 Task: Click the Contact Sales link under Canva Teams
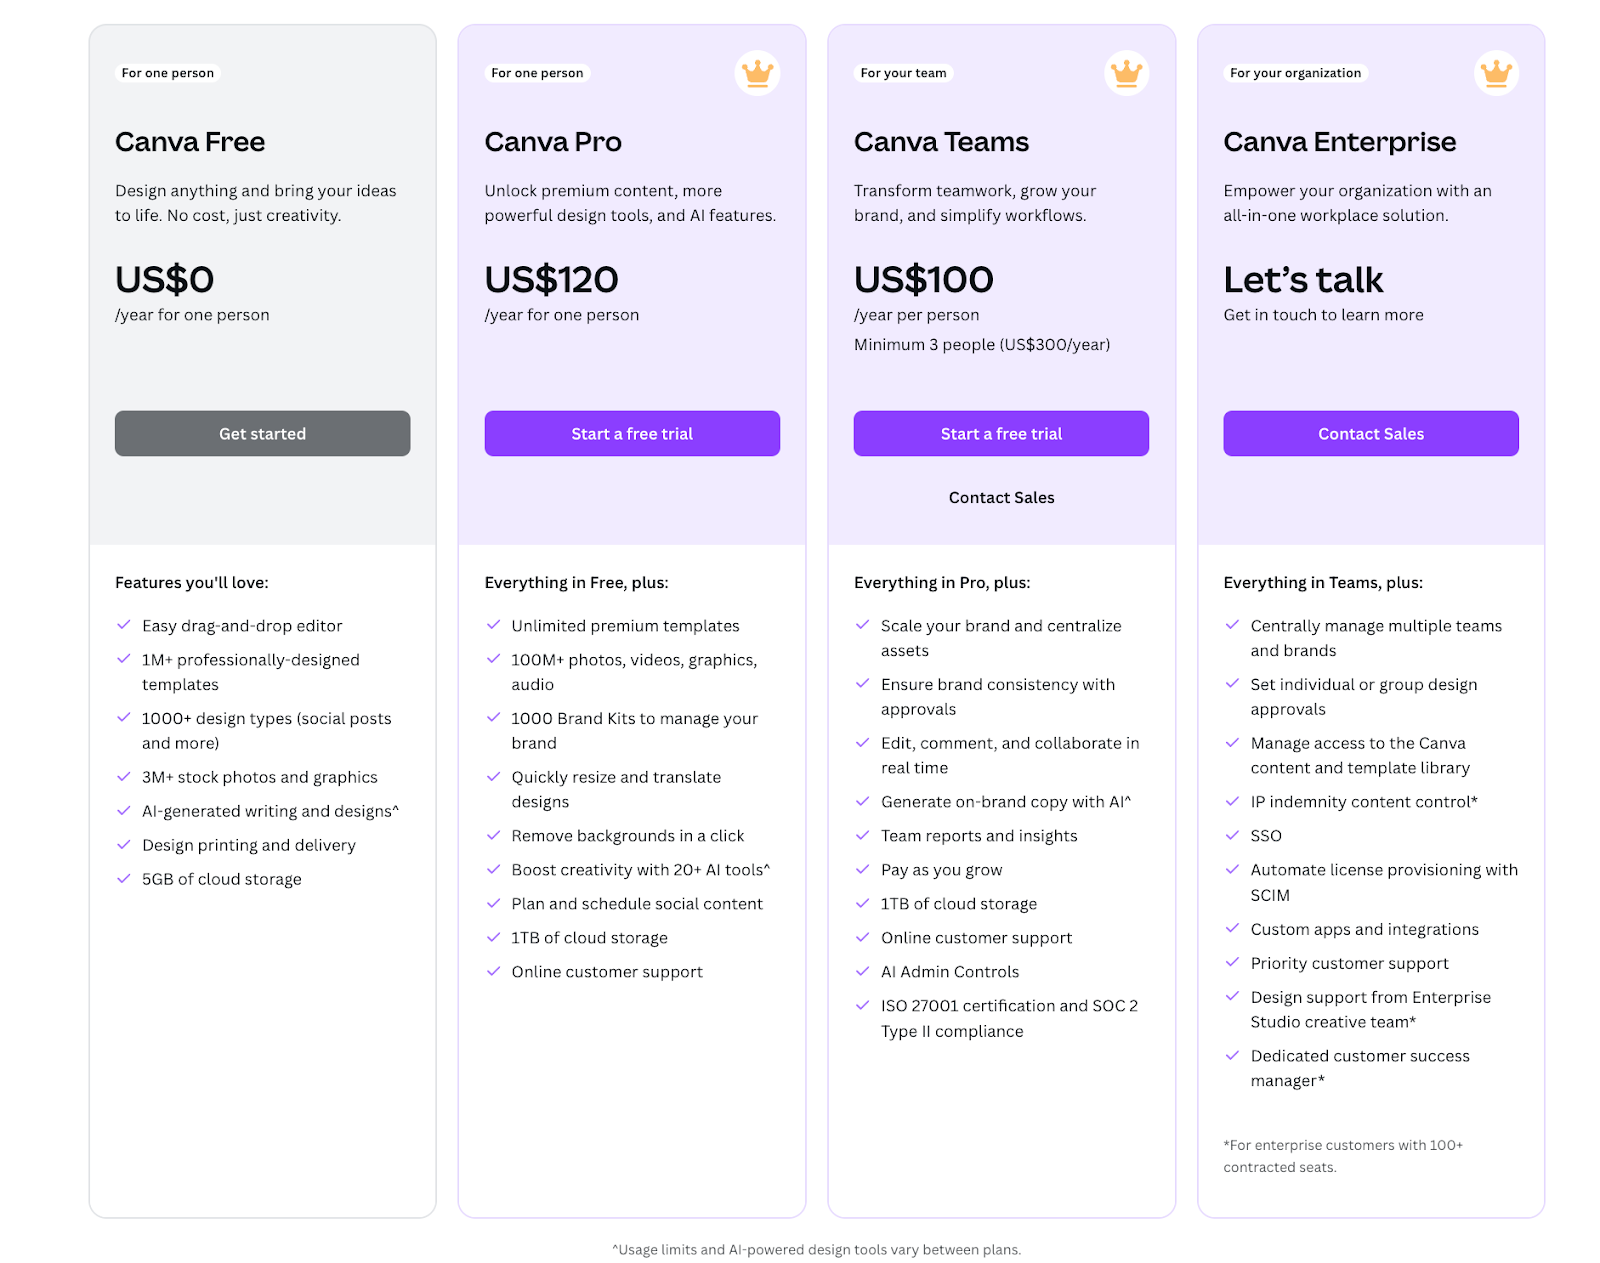click(1000, 497)
